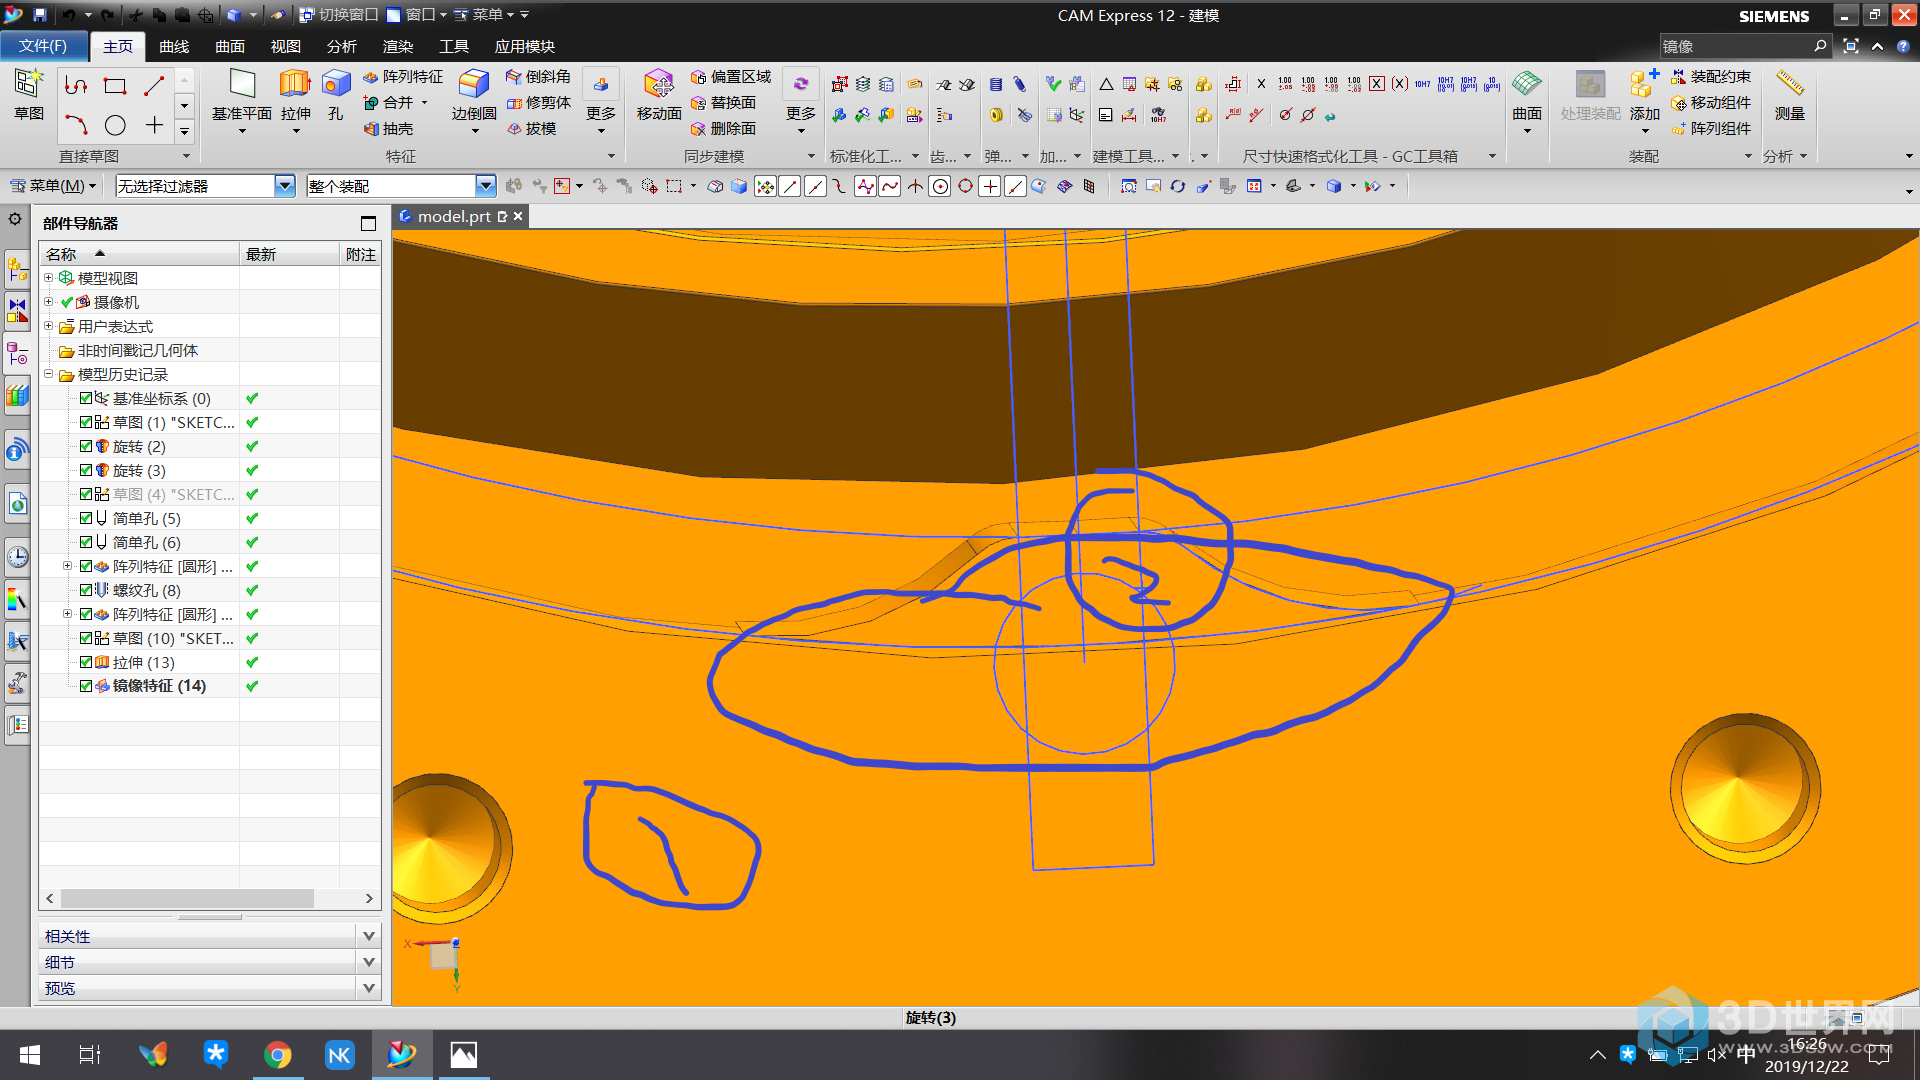Click the 合并 unite tool
1920x1080 pixels.
388,103
